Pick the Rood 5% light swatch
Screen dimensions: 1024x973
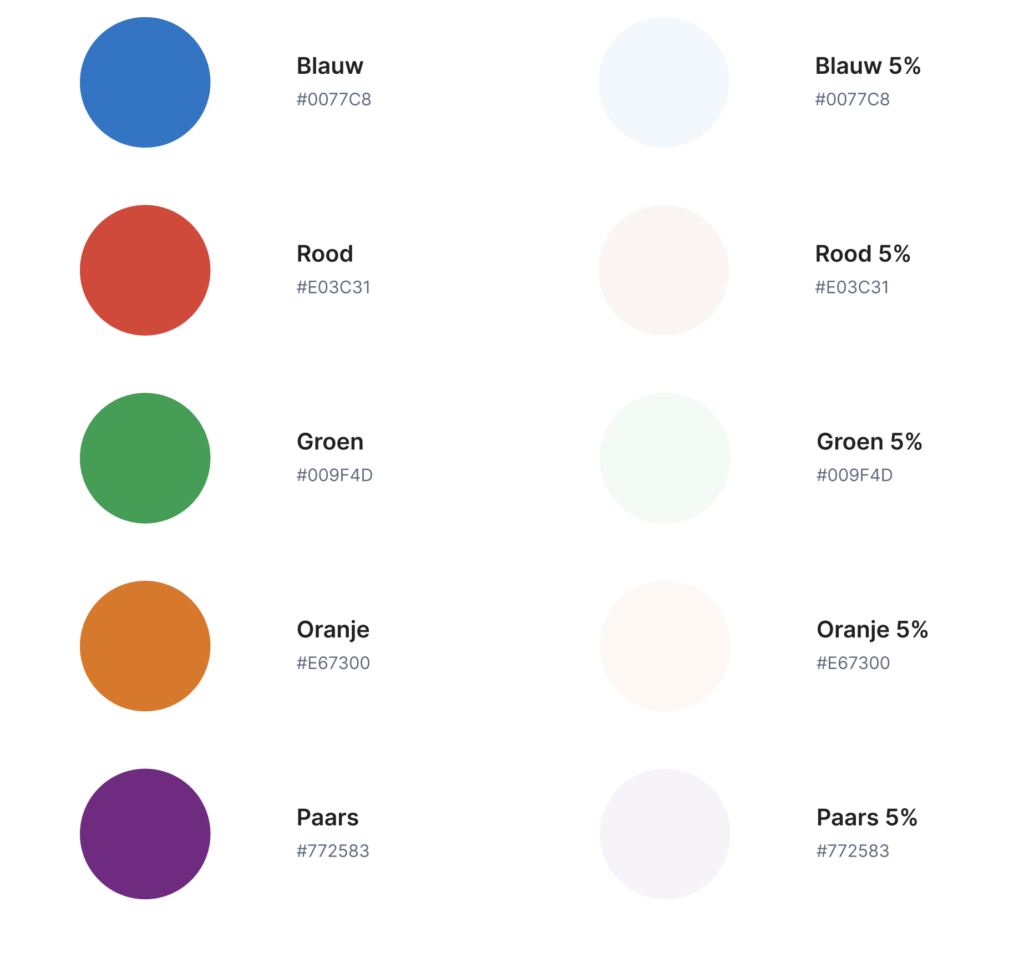coord(664,270)
